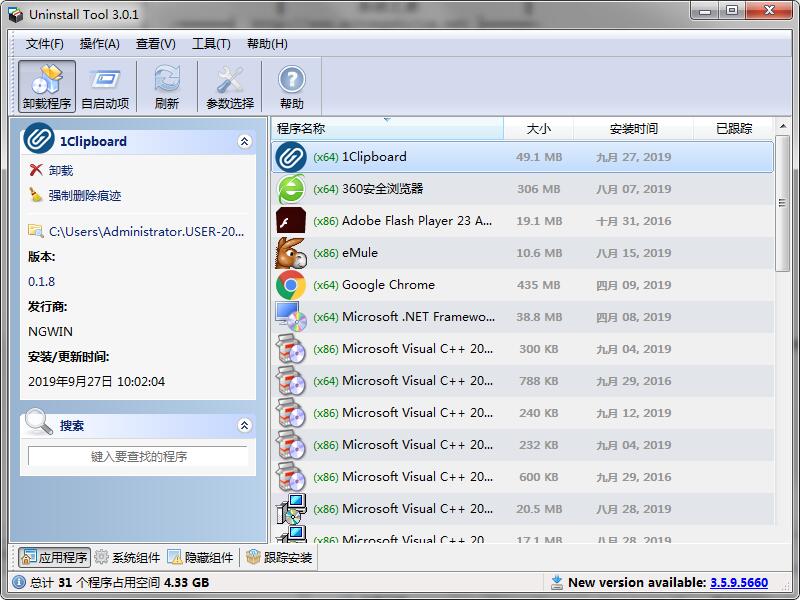Collapse the 1Clipboard info panel
This screenshot has height=600, width=800.
[x=244, y=141]
